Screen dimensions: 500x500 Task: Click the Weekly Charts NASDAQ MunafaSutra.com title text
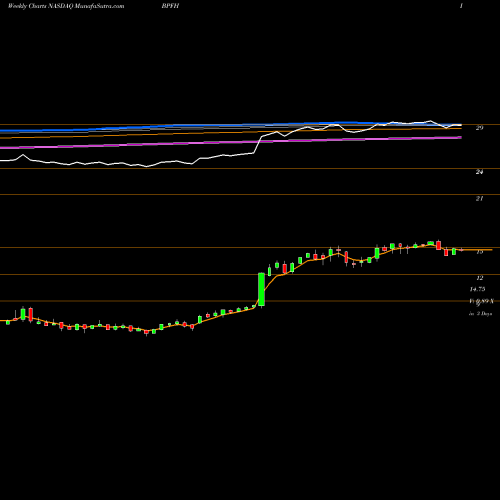pos(66,6)
